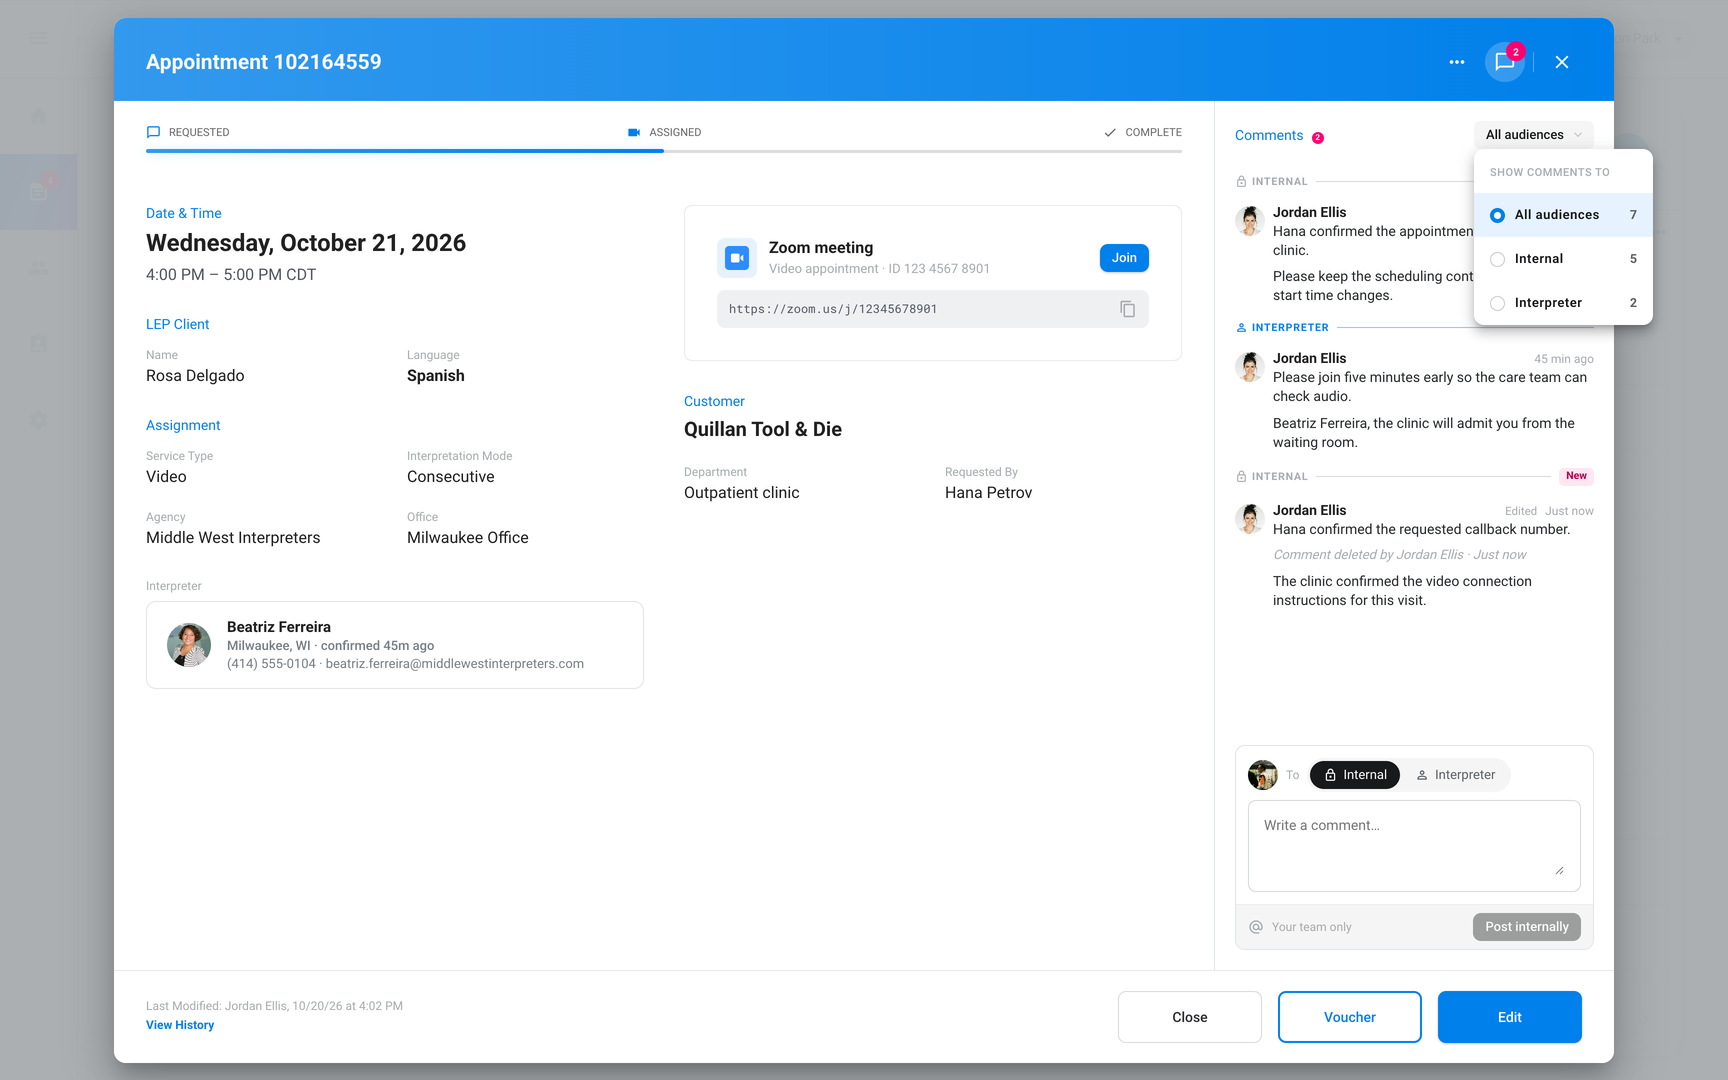Click the appointment progress bar

(664, 151)
